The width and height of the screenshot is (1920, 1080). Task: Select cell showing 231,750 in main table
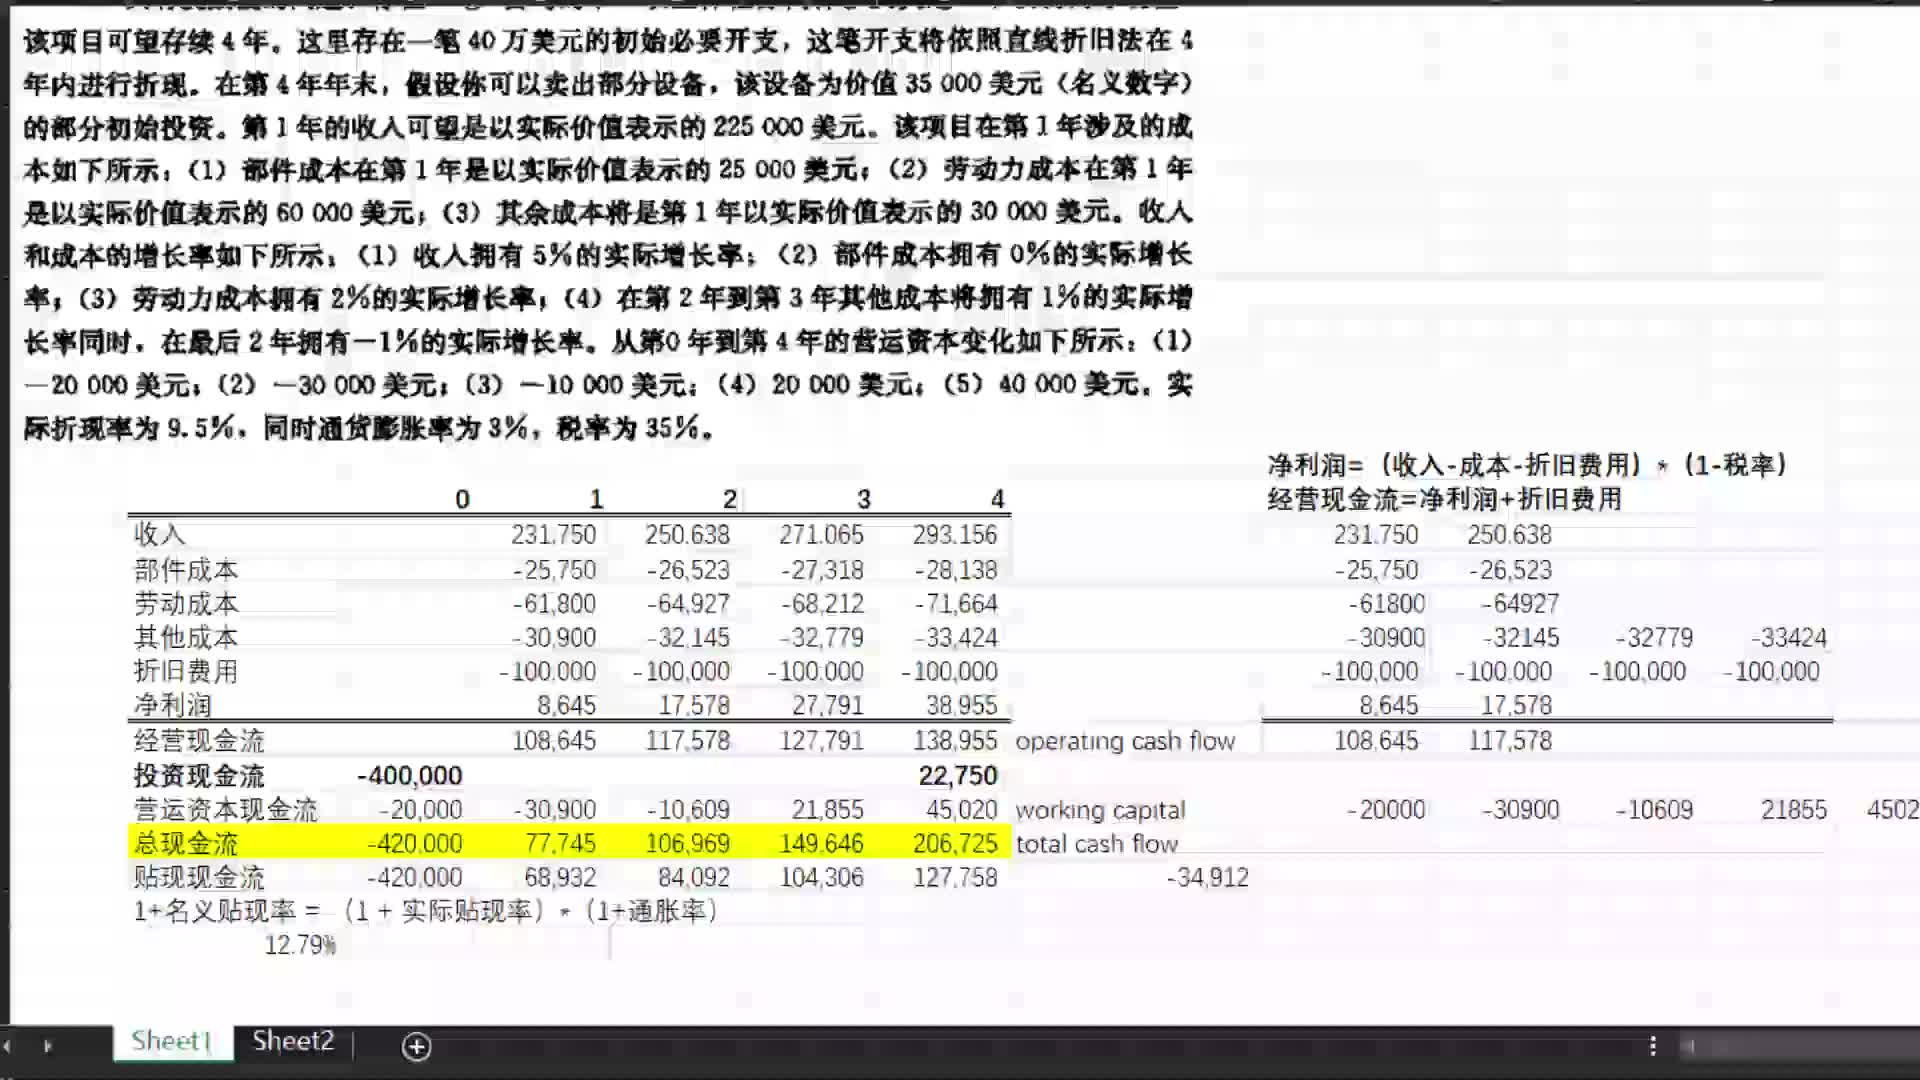[553, 535]
